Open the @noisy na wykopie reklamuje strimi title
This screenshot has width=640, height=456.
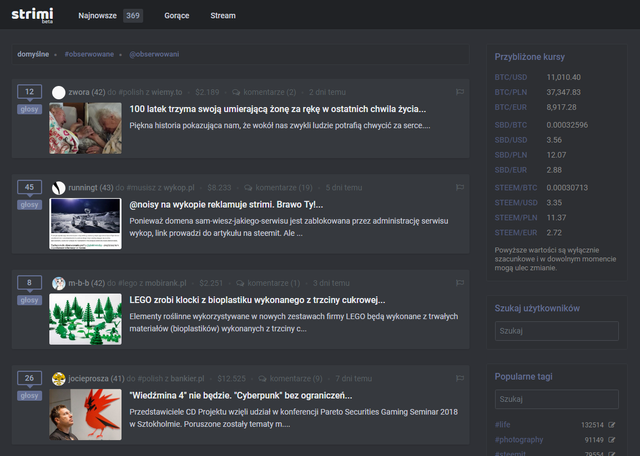point(226,205)
